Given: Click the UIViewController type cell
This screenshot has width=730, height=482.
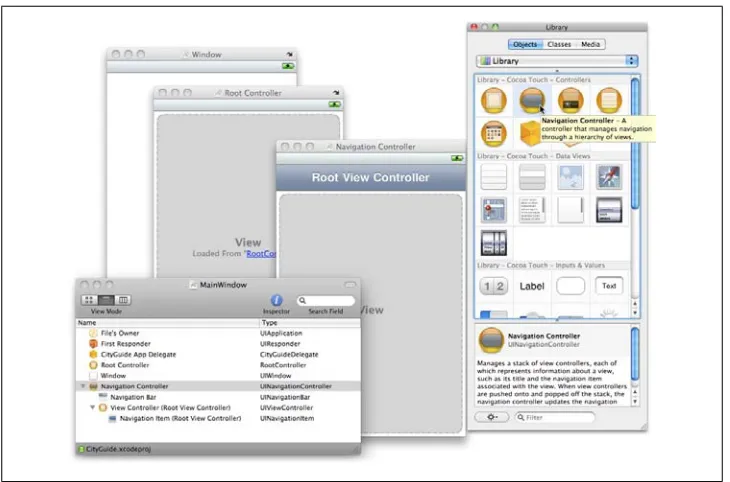Looking at the screenshot, I should pyautogui.click(x=287, y=407).
